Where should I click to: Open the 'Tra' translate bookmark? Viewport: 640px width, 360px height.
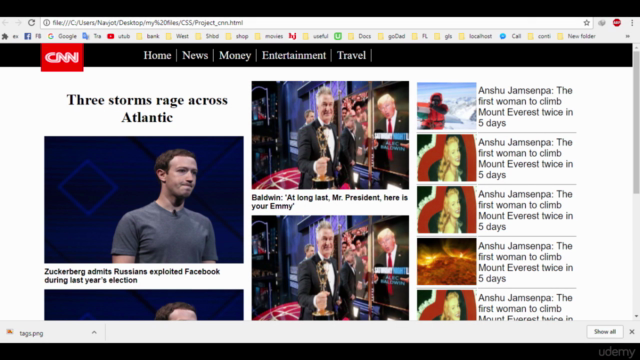click(x=92, y=36)
